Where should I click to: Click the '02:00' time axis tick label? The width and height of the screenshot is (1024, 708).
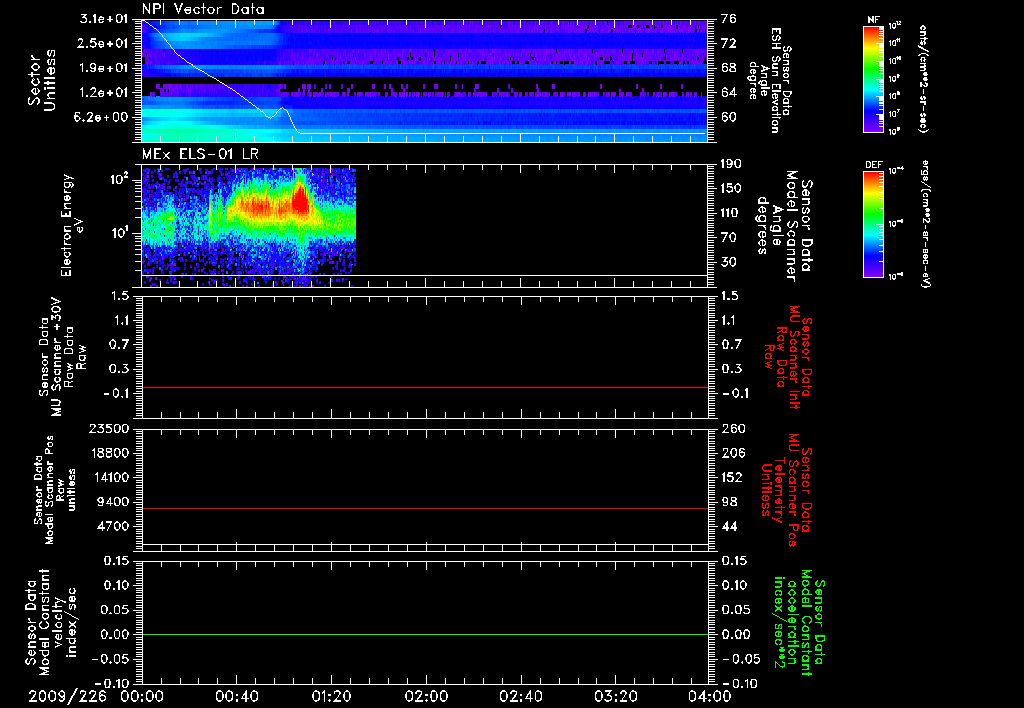pos(426,696)
